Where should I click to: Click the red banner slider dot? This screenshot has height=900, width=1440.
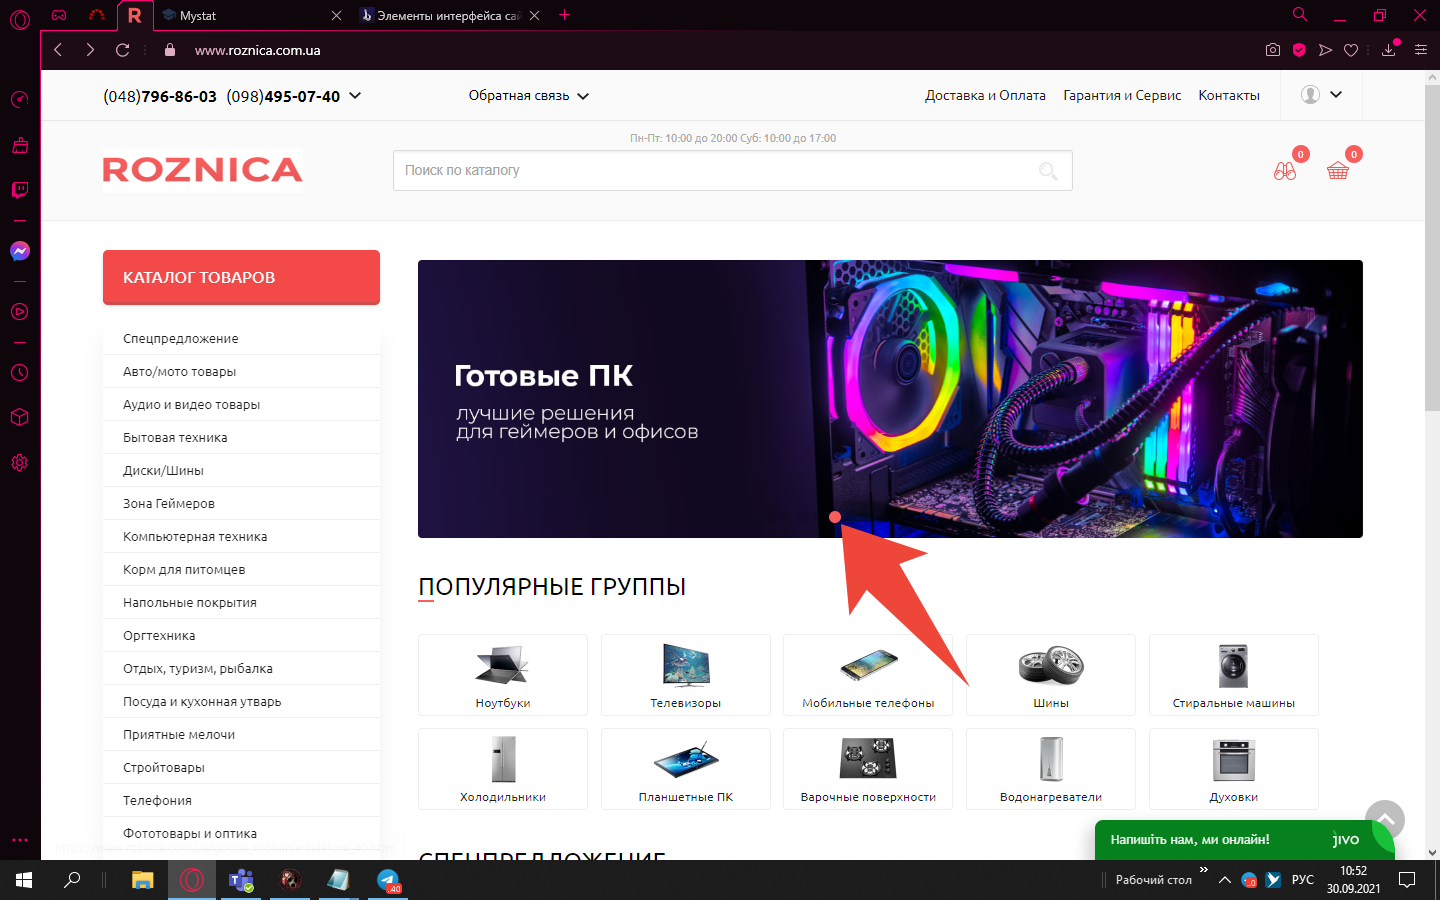[x=835, y=517]
